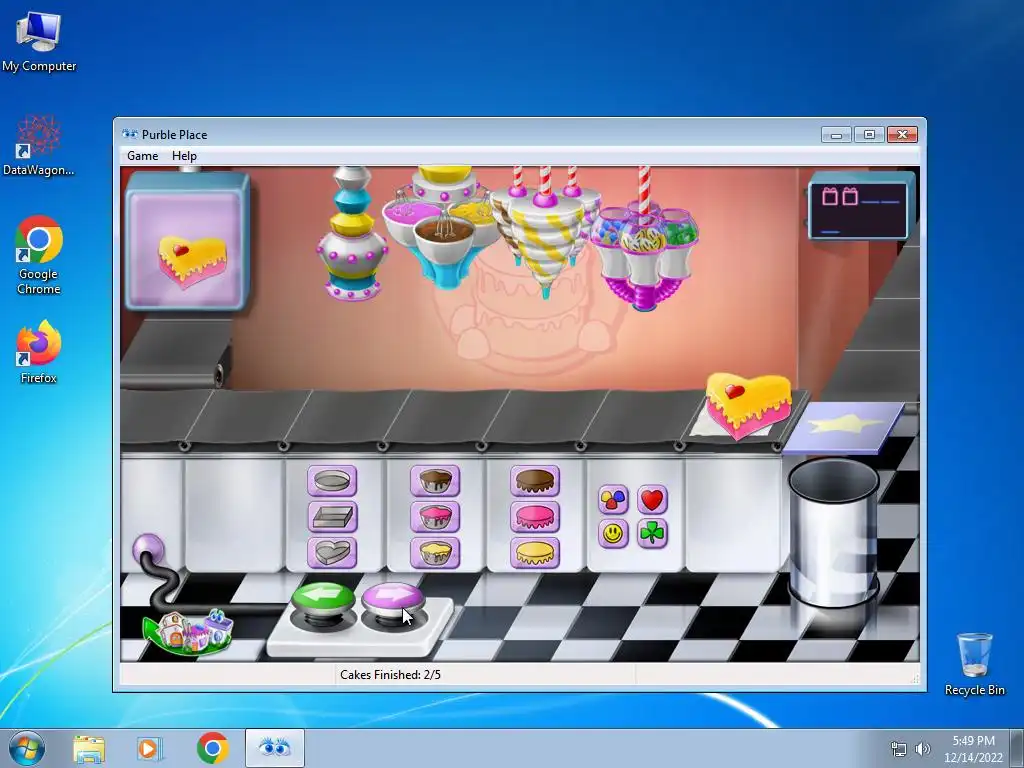Open the network tray icon
The image size is (1024, 768).
tap(899, 749)
